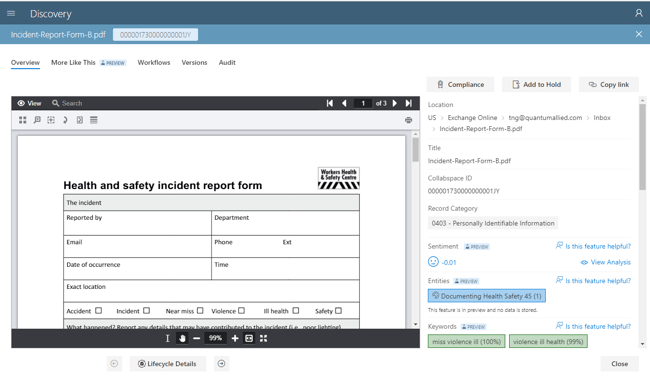Switch to the Workflows tab
This screenshot has height=381, width=650.
[x=154, y=63]
